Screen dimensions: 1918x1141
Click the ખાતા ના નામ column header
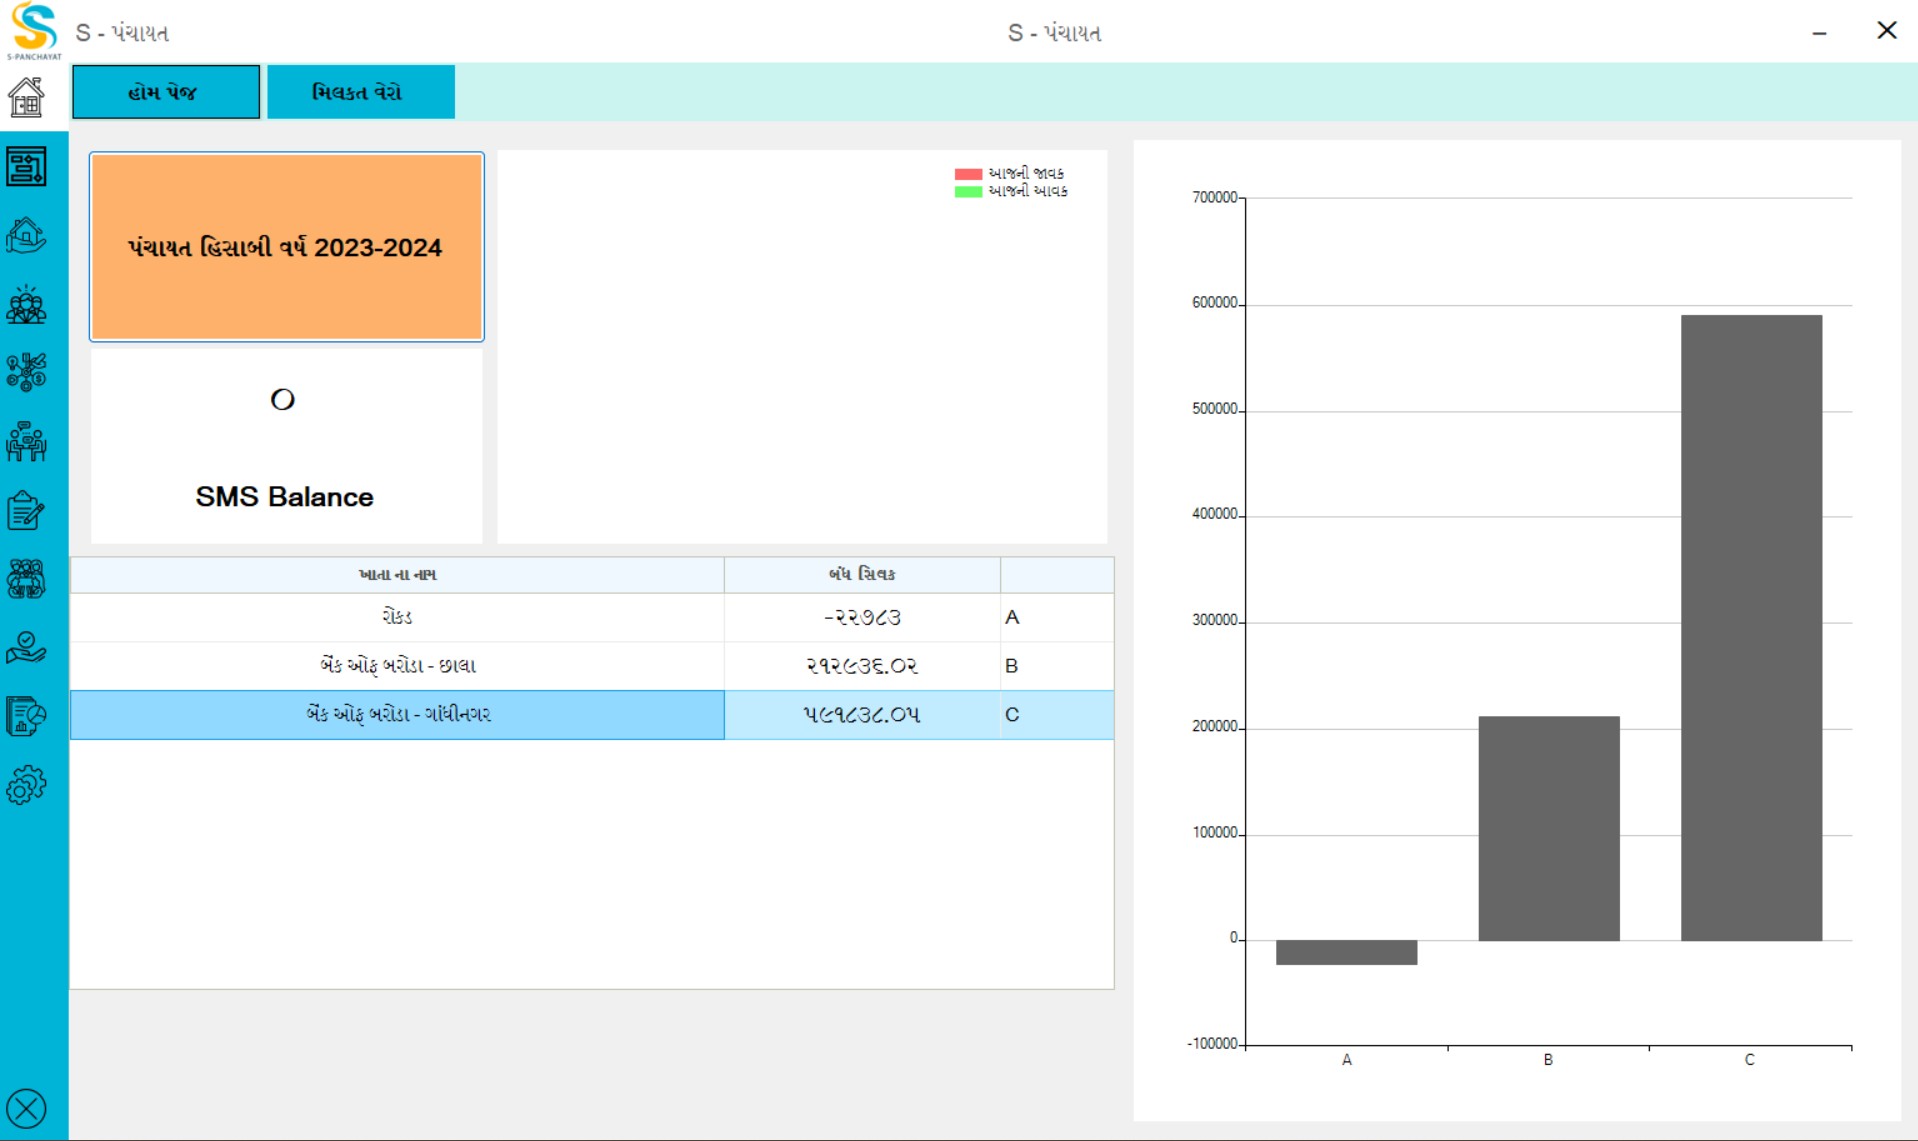[397, 575]
